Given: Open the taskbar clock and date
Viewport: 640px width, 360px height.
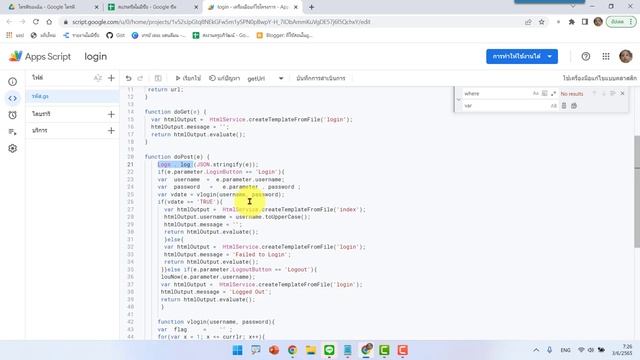Looking at the screenshot, I should point(622,350).
